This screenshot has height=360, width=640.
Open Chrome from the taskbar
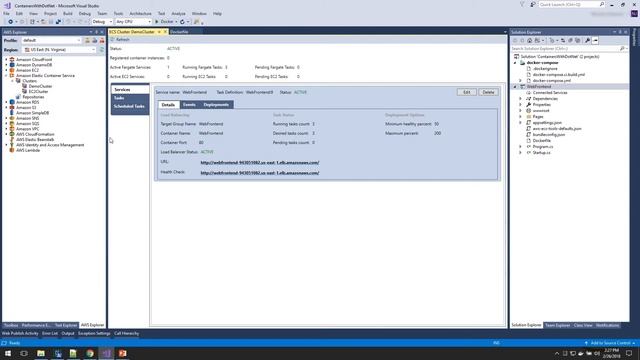[90, 353]
